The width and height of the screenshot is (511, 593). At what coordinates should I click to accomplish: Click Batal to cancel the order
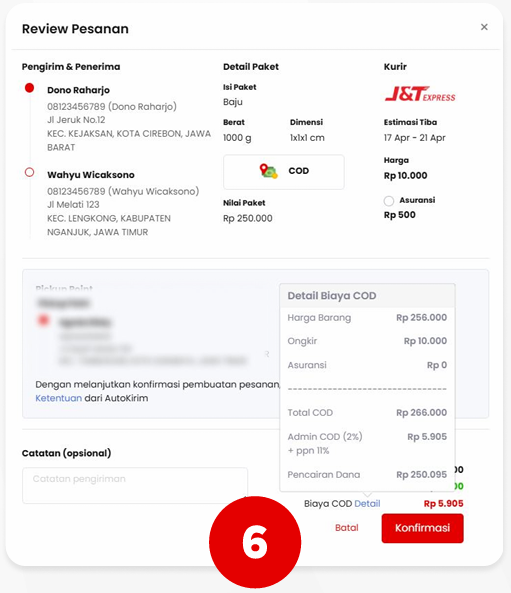pyautogui.click(x=346, y=528)
